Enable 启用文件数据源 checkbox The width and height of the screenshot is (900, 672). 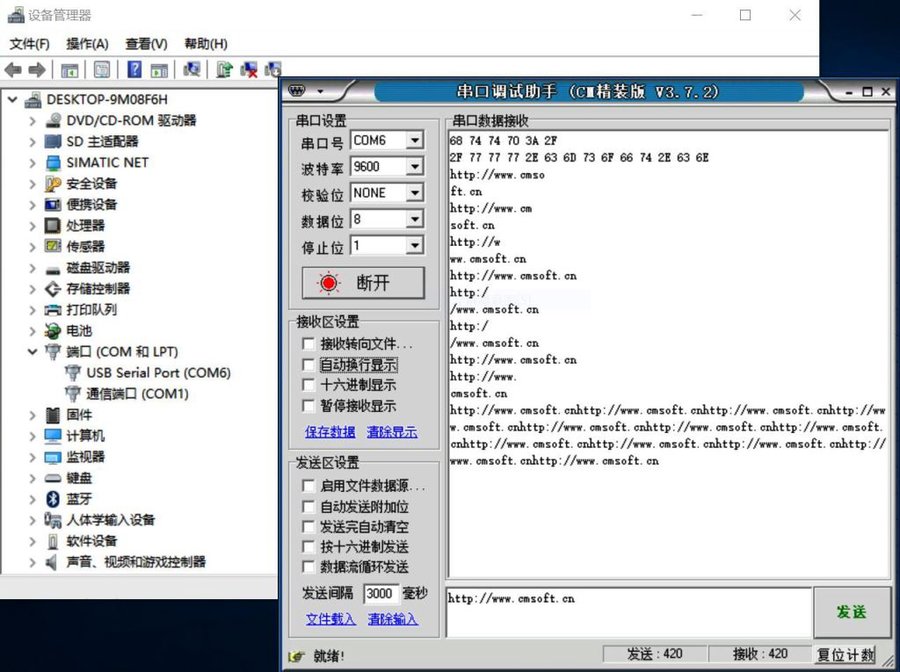pos(309,486)
